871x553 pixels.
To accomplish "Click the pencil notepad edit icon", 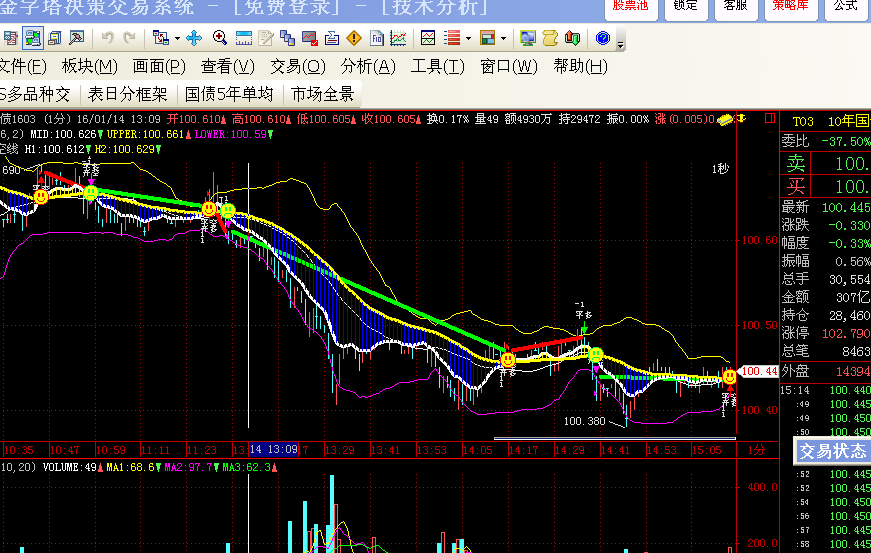I will coord(266,38).
